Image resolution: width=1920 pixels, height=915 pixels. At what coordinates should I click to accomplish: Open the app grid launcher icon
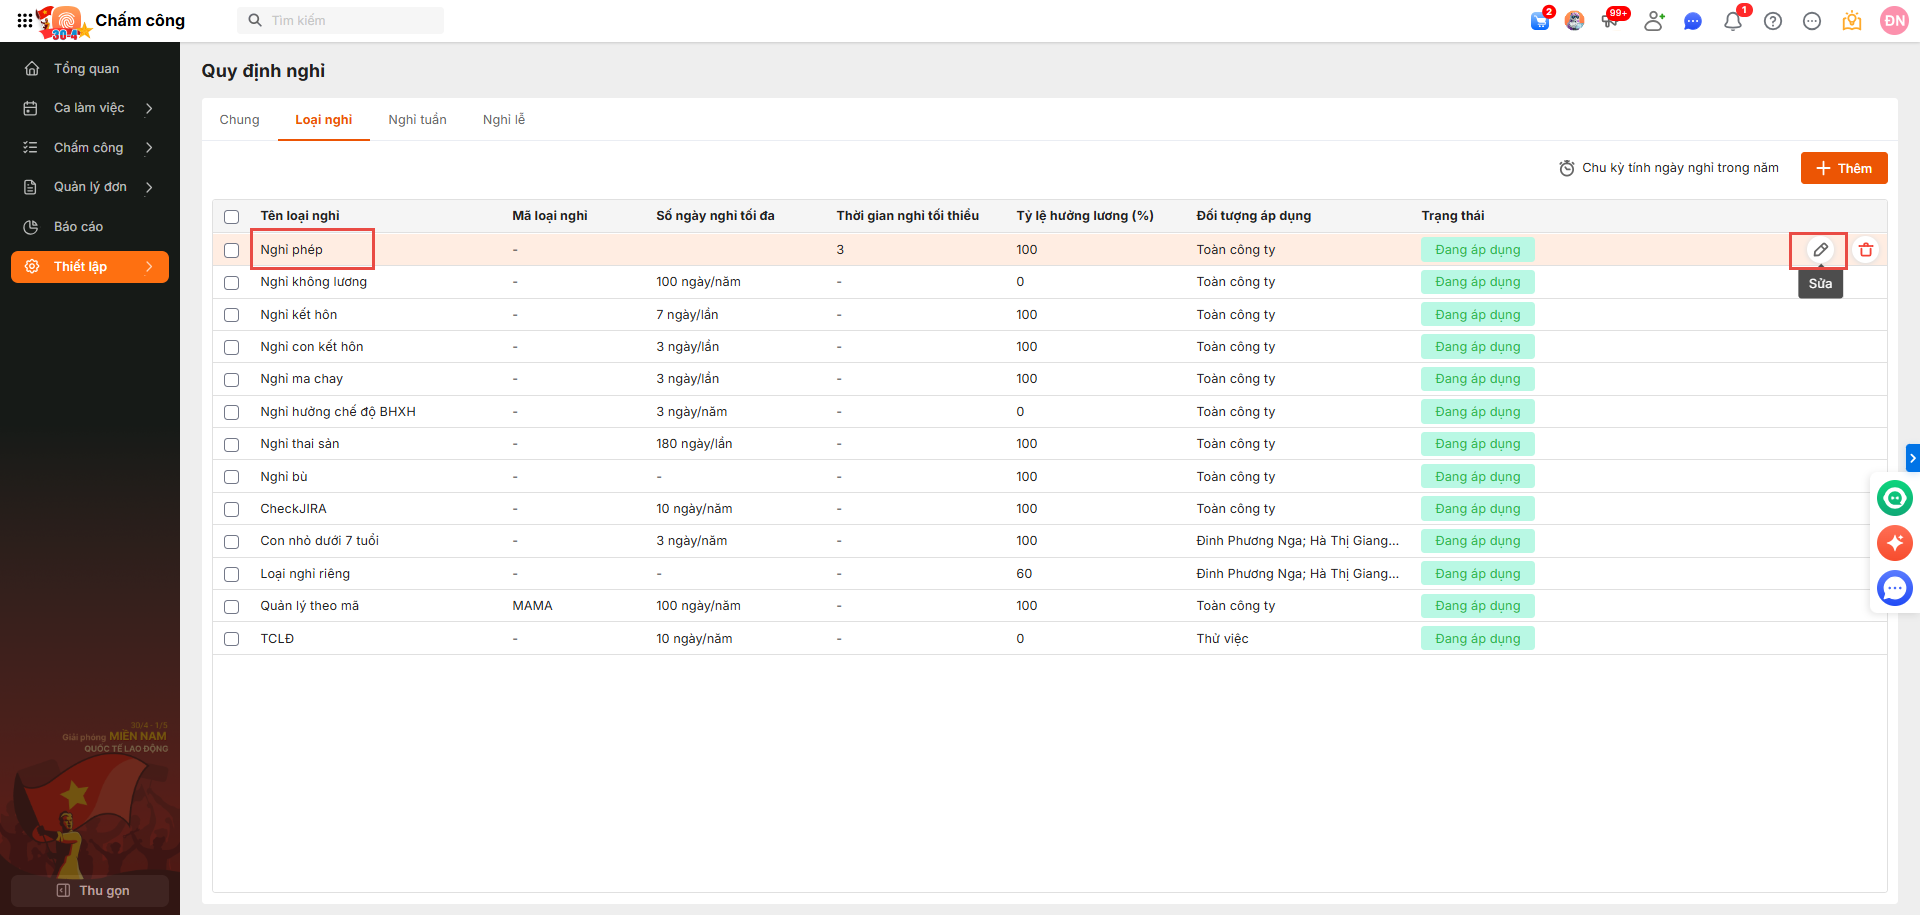(x=24, y=20)
